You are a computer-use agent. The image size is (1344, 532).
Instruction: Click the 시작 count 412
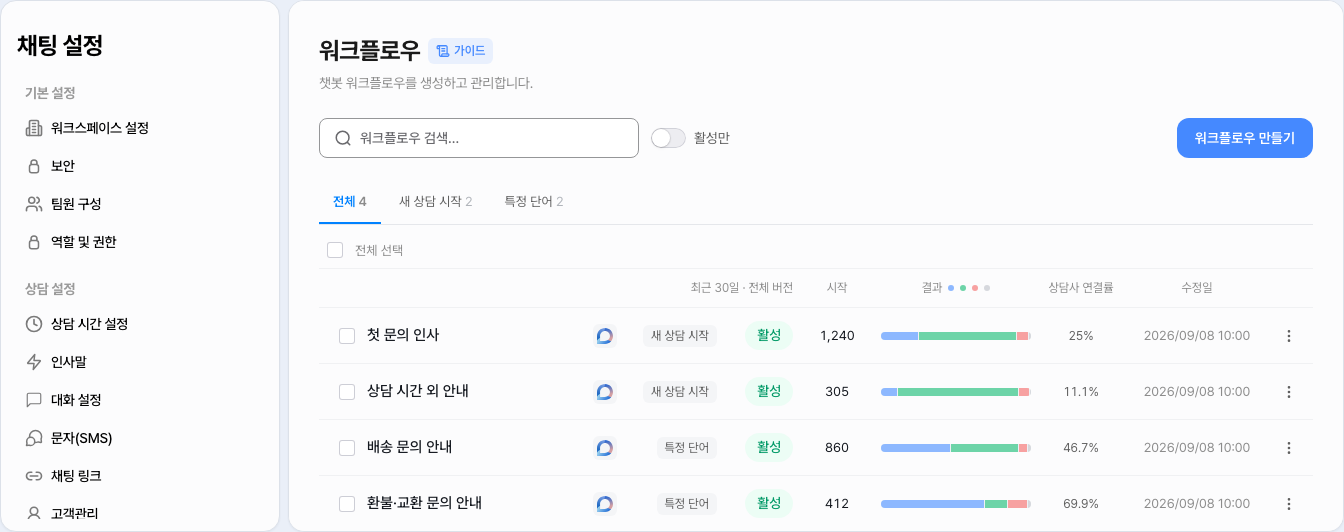coord(837,504)
